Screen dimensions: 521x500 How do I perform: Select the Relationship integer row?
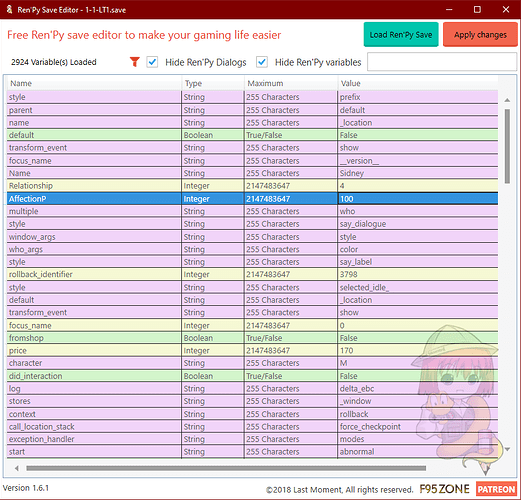tap(252, 186)
